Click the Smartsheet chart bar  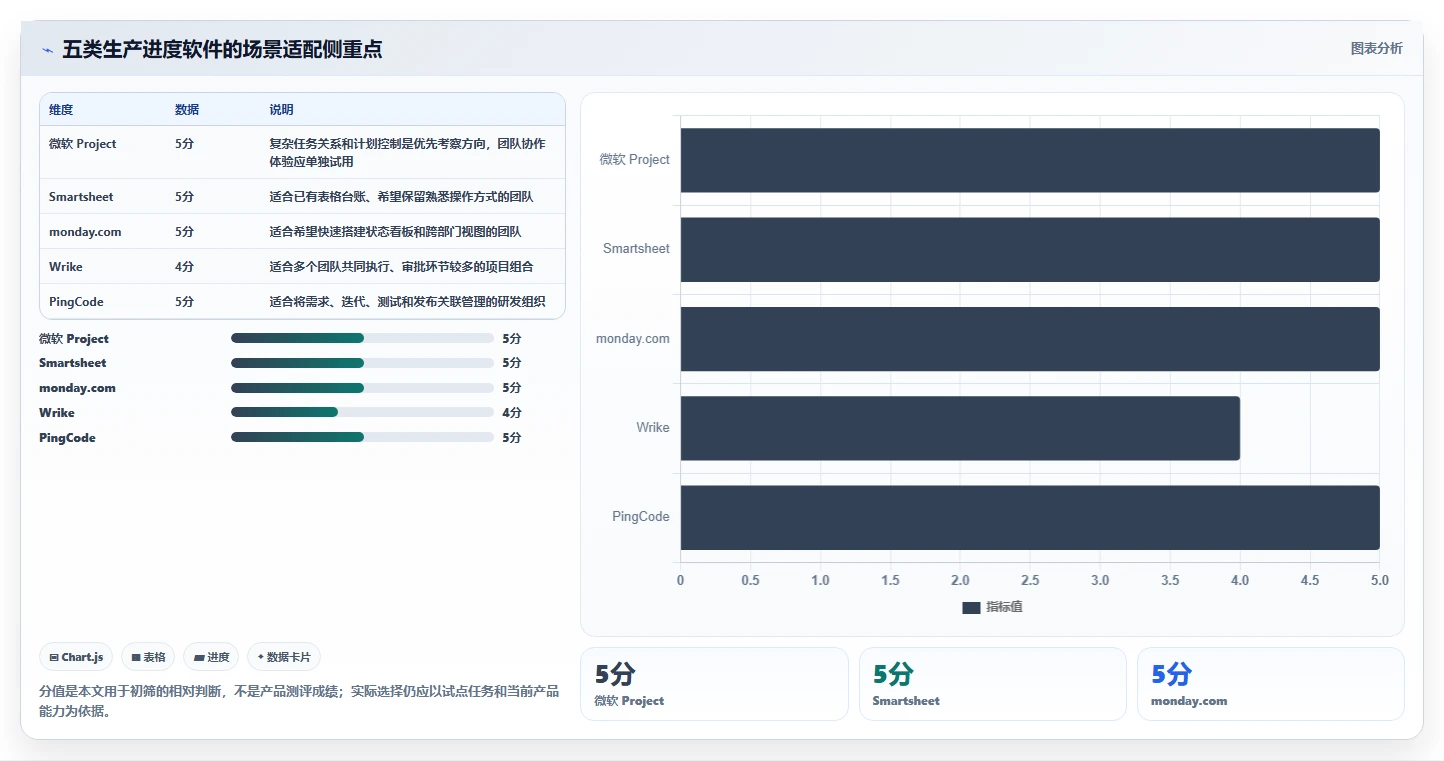click(x=1030, y=249)
